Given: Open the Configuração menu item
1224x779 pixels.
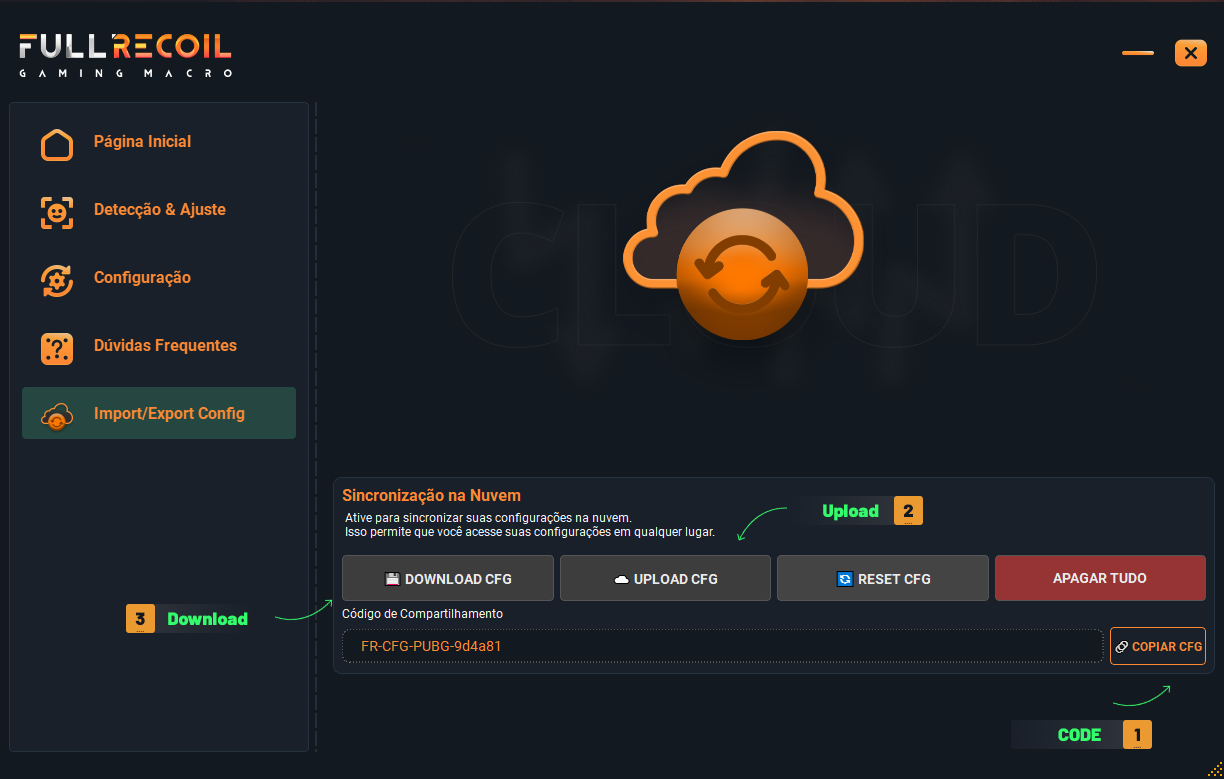Looking at the screenshot, I should tap(159, 278).
